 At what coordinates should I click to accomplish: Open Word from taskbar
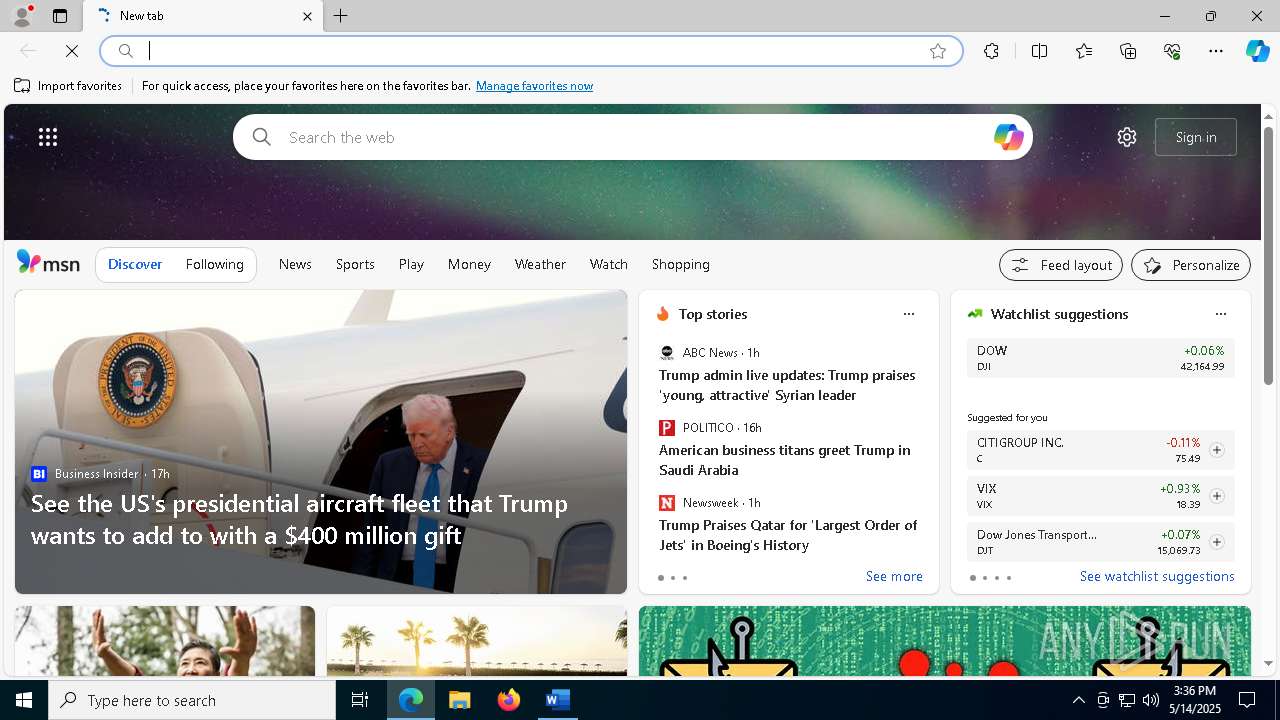tap(557, 700)
